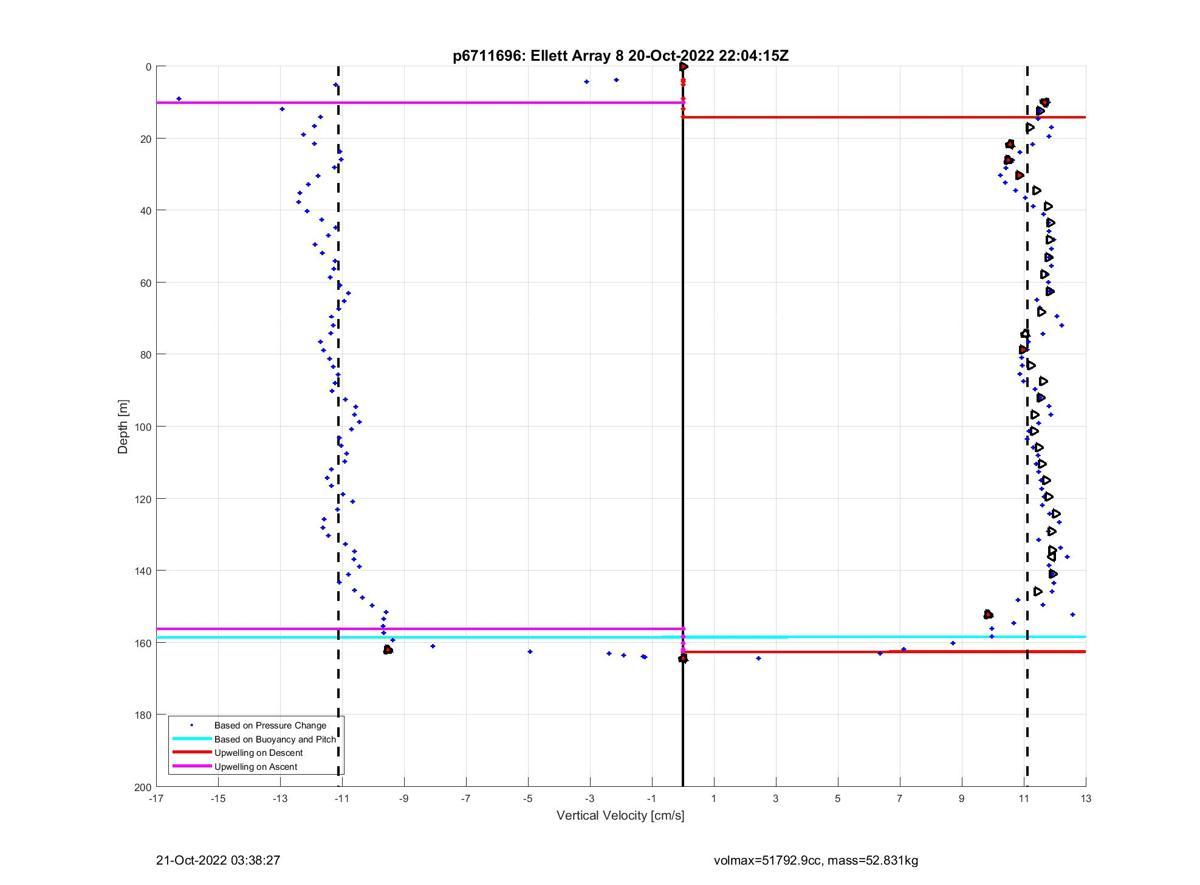Click the x-axis tick label '-15'
The width and height of the screenshot is (1200, 885).
click(218, 799)
